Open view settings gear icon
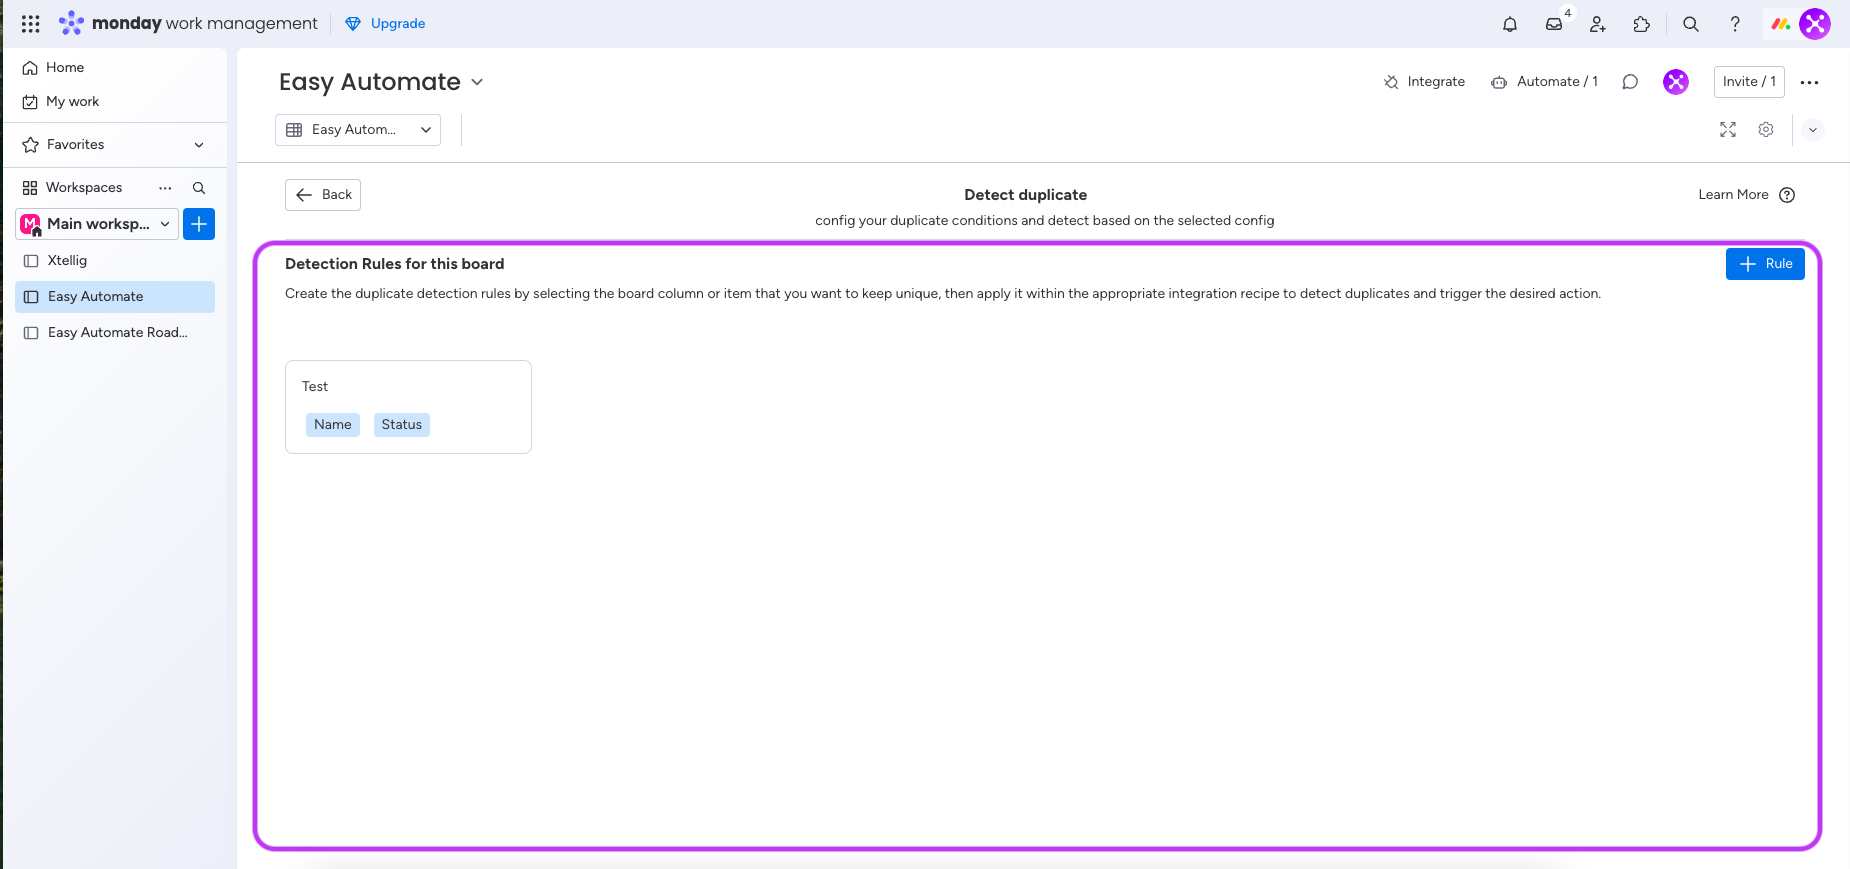 point(1766,130)
